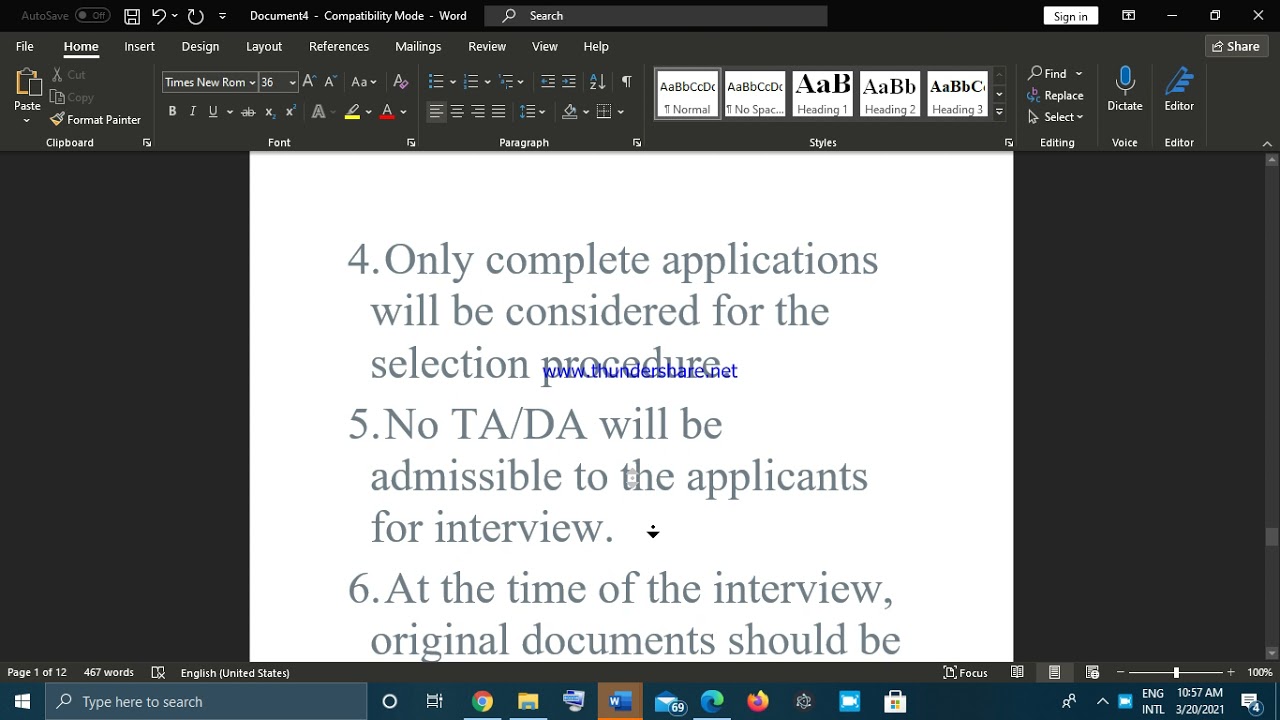This screenshot has height=720, width=1280.
Task: Click the Redo icon
Action: [x=195, y=16]
